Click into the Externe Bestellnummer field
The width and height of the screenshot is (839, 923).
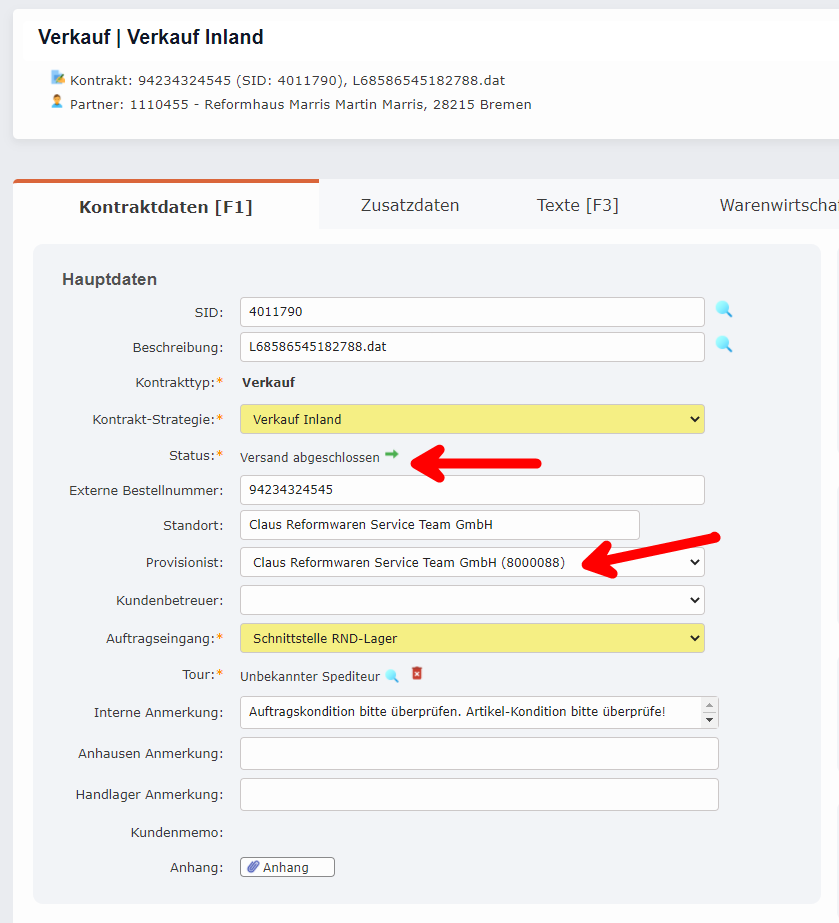(470, 489)
